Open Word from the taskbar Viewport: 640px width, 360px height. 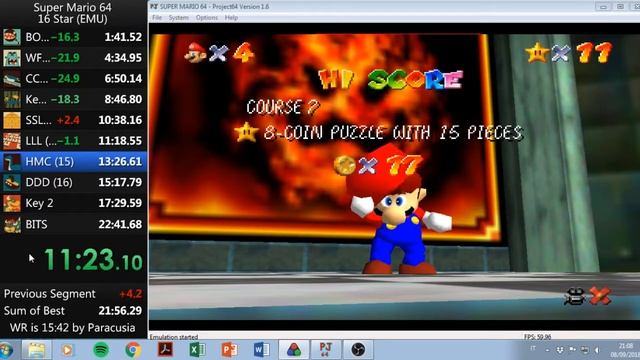(261, 350)
